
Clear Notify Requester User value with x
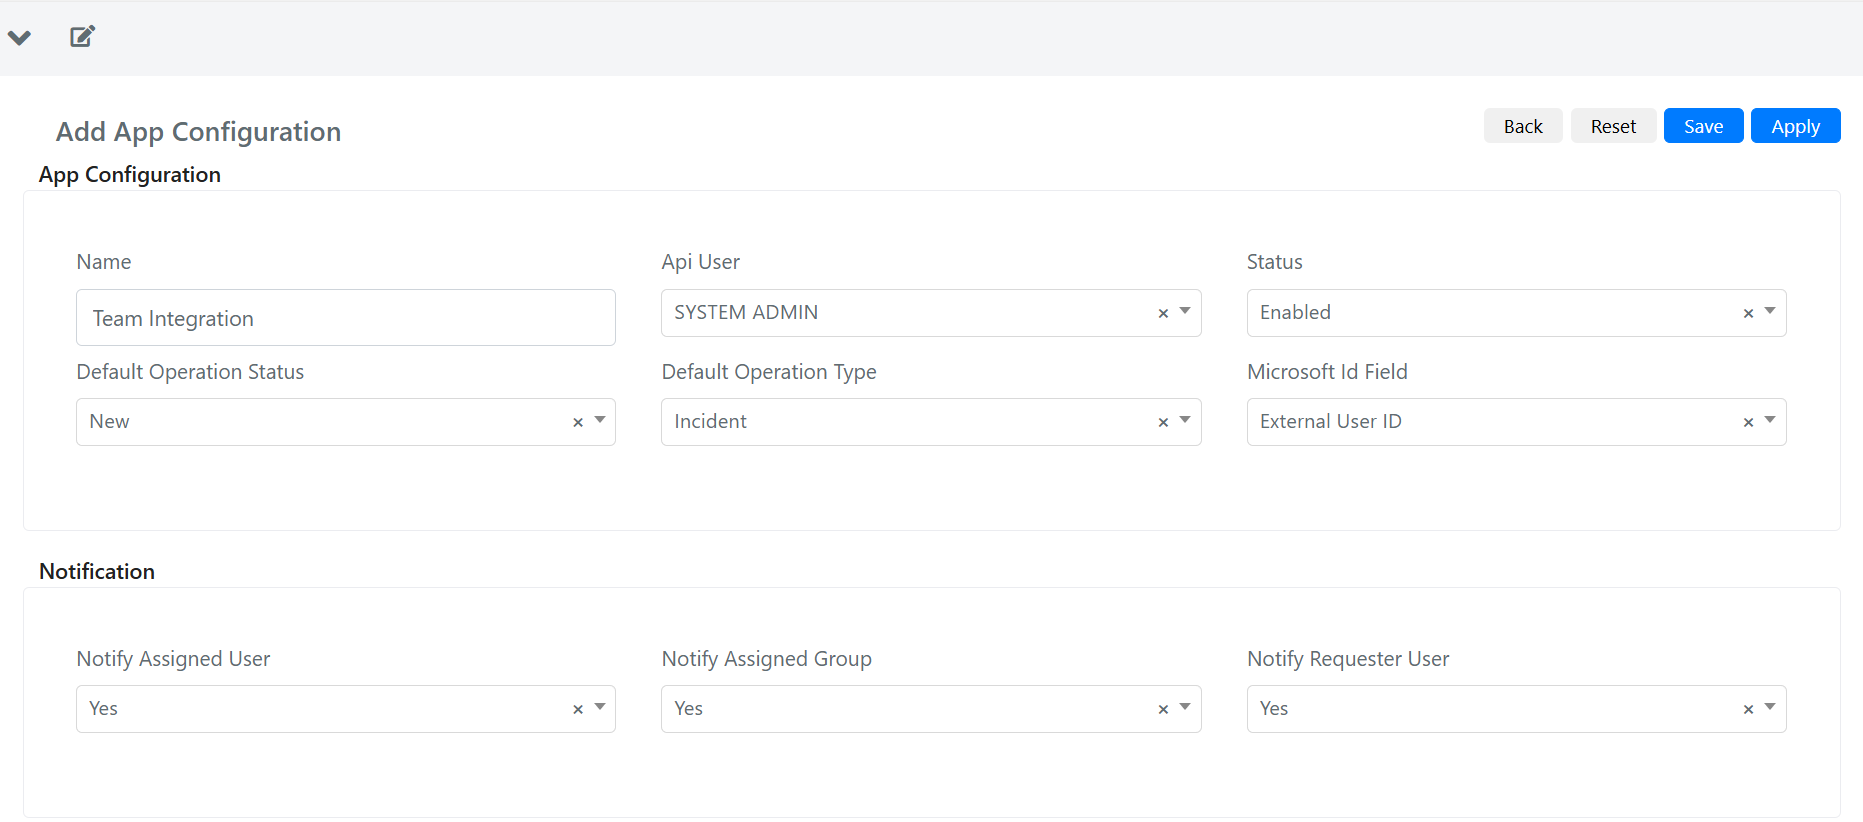(1748, 709)
